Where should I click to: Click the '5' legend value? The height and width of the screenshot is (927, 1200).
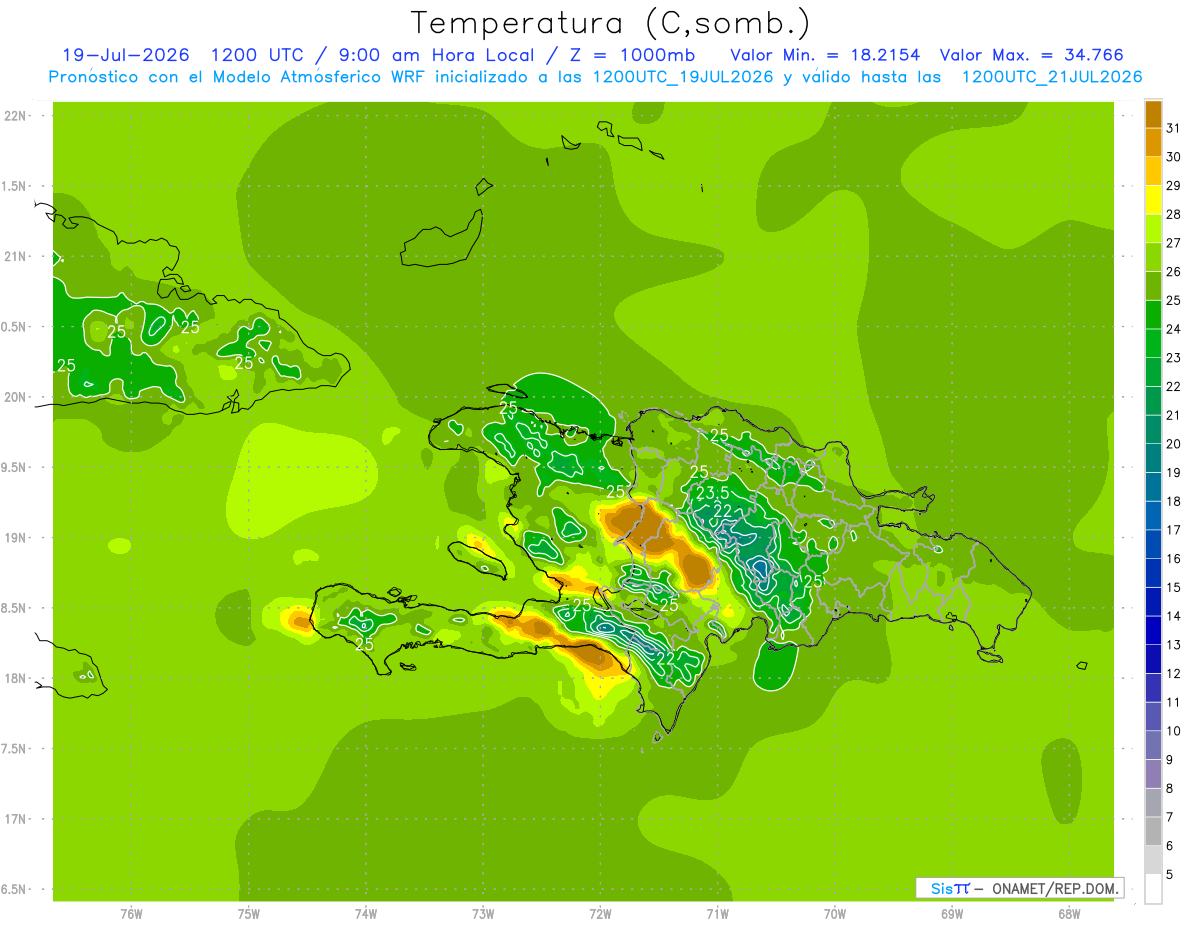coord(1170,874)
